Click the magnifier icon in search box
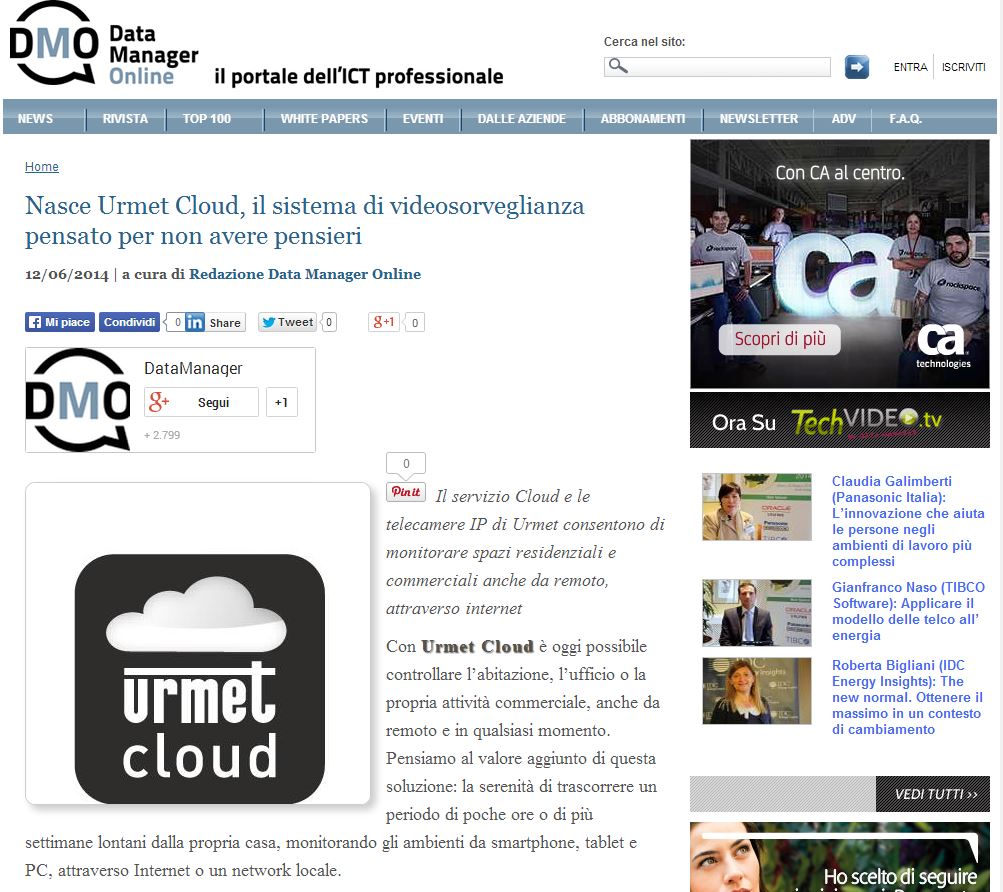1003x892 pixels. [x=617, y=66]
